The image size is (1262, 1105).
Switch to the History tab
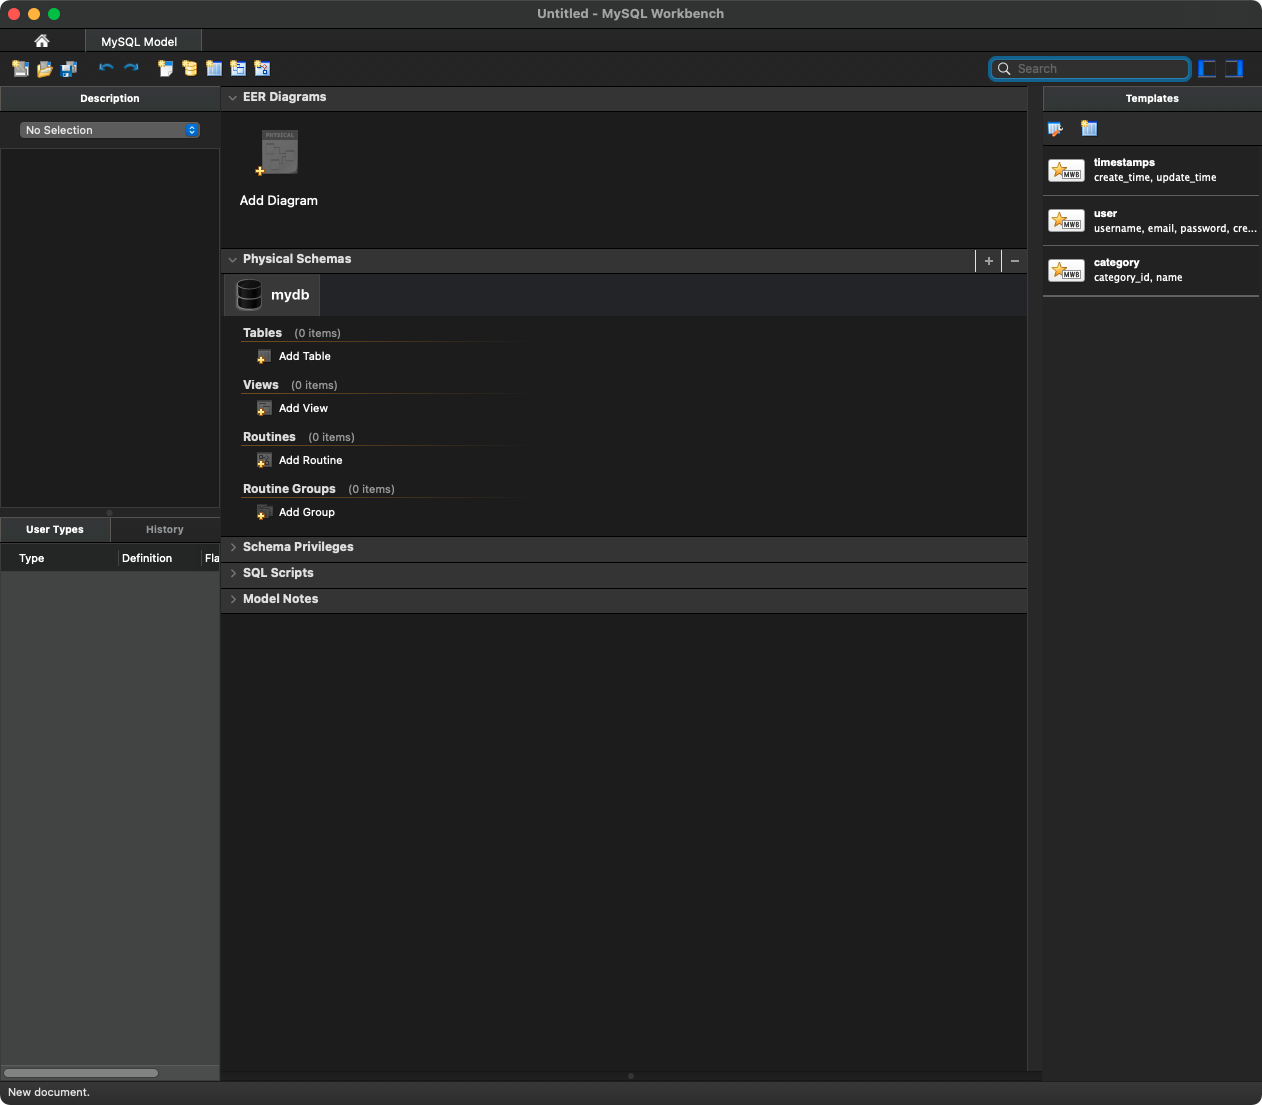(x=165, y=529)
